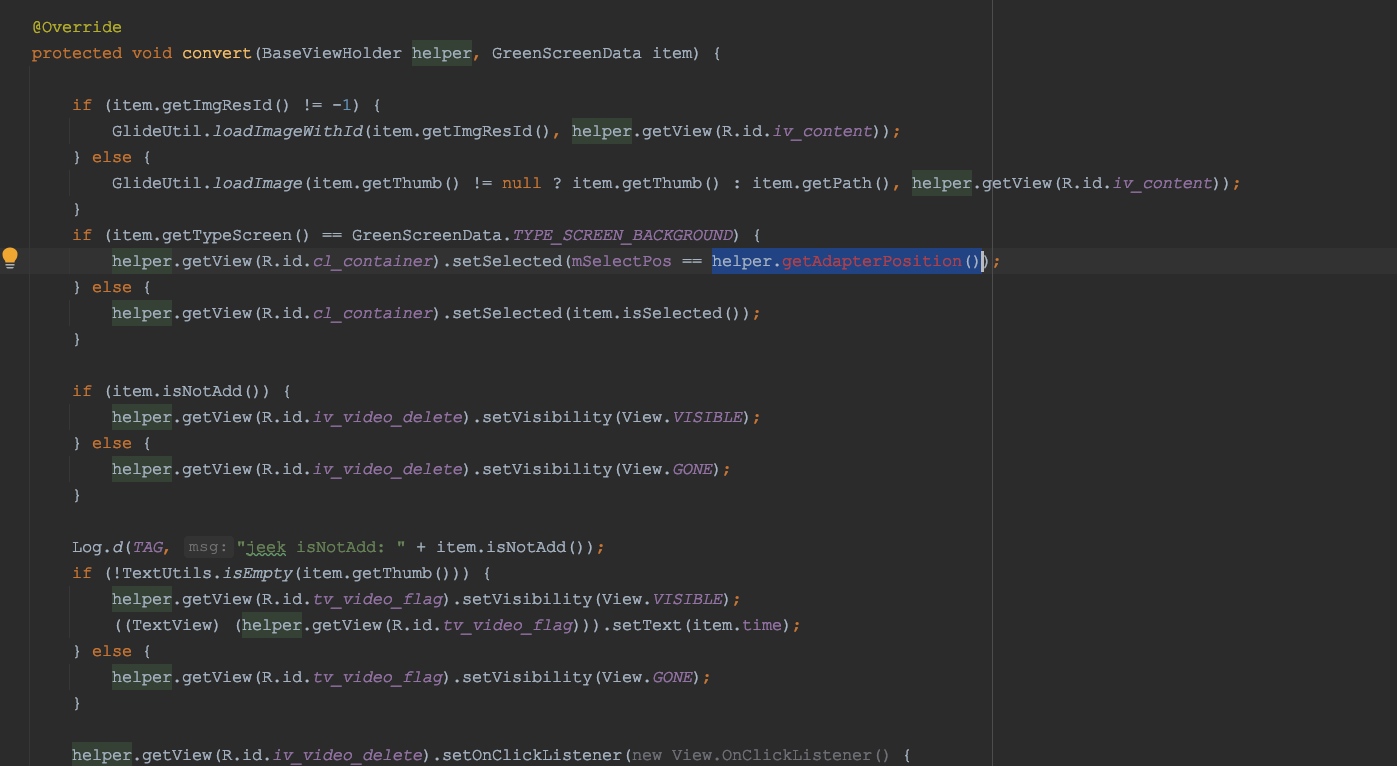This screenshot has width=1397, height=766.
Task: Click the setOnClickListener method call
Action: pos(532,755)
